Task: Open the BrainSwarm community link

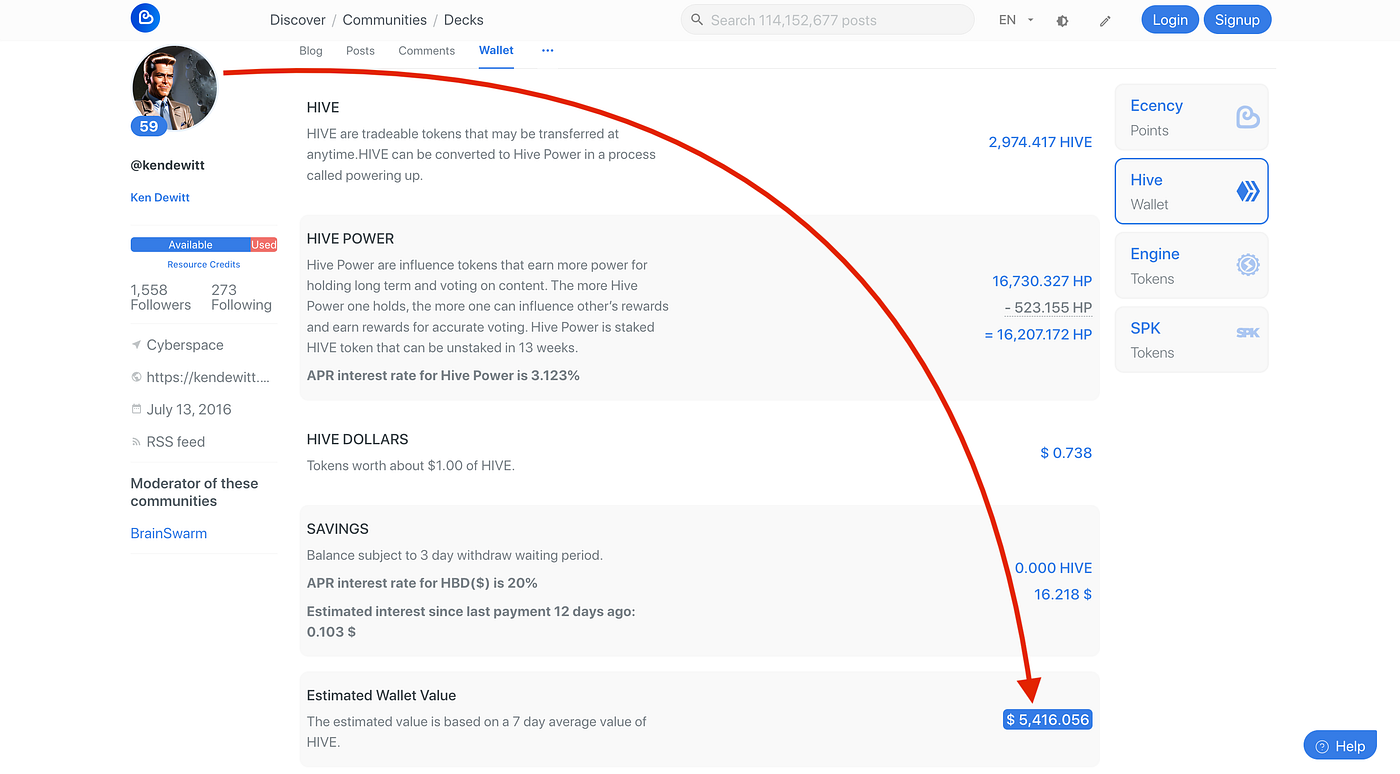Action: [x=169, y=533]
